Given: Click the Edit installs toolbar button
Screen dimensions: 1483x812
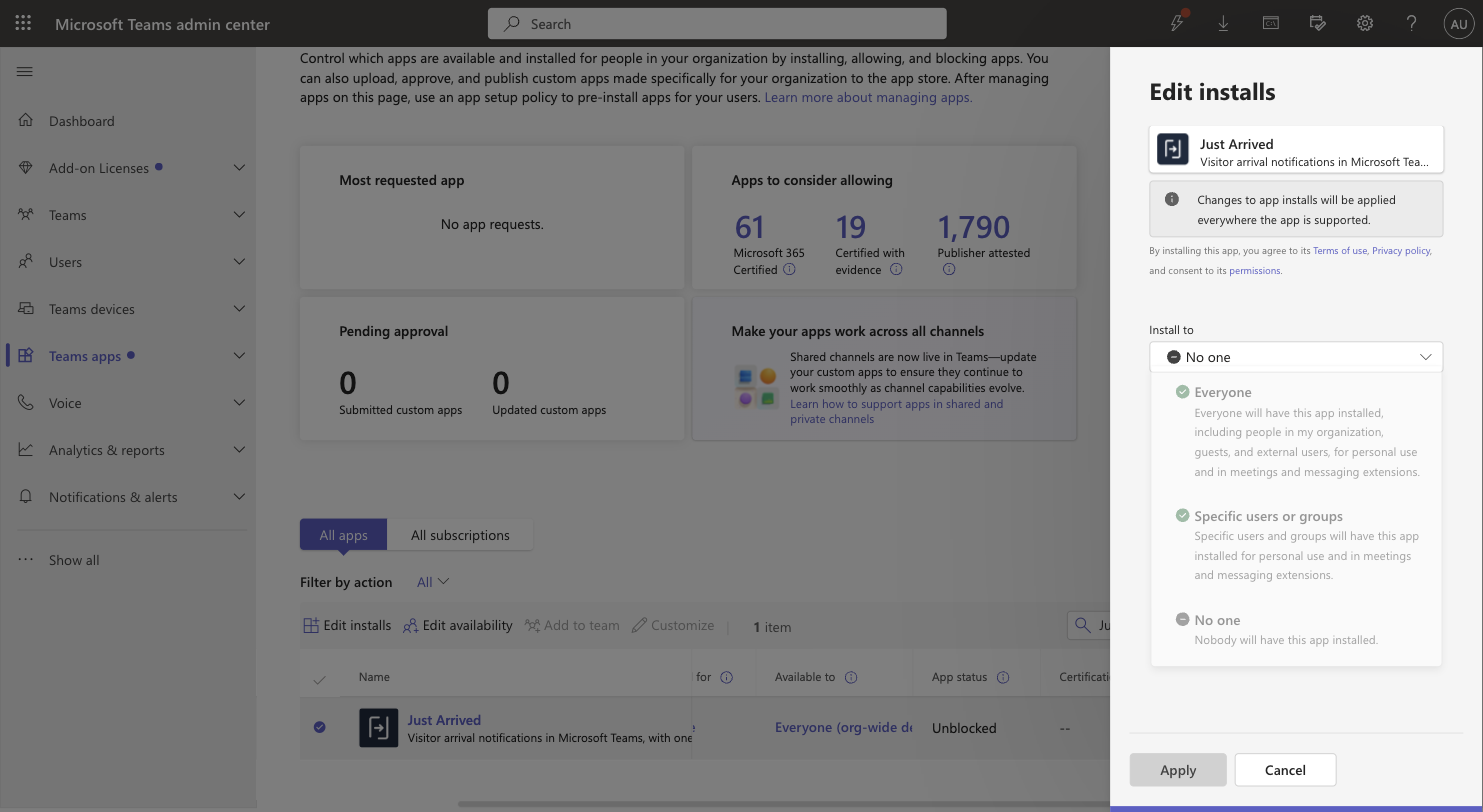Looking at the screenshot, I should [x=347, y=625].
